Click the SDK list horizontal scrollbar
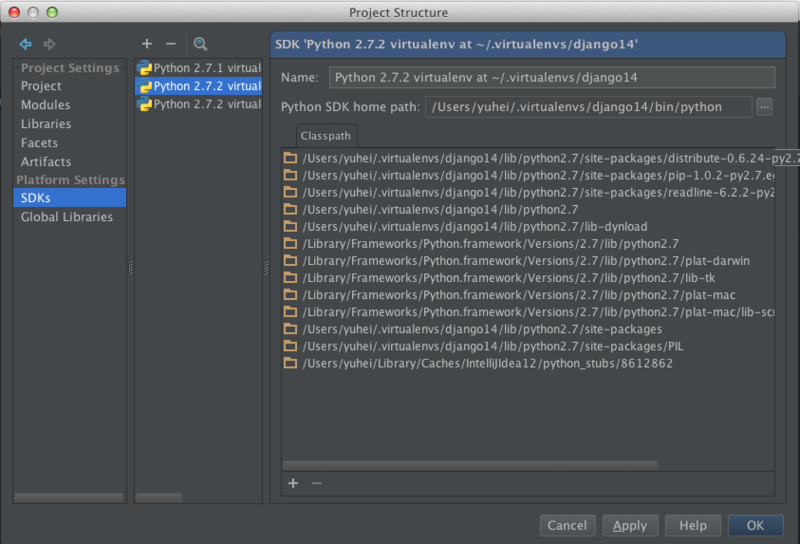This screenshot has width=800, height=544. (159, 497)
